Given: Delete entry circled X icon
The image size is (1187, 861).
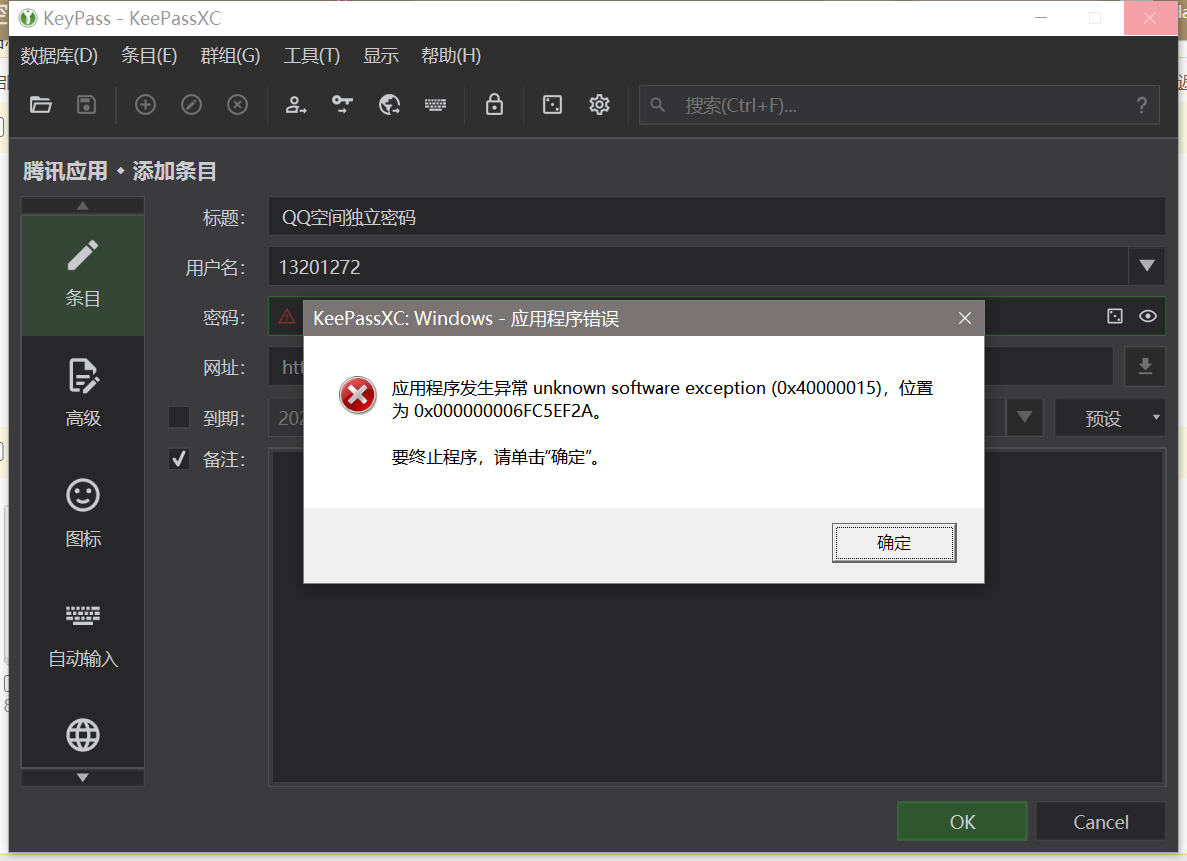Looking at the screenshot, I should tap(238, 105).
